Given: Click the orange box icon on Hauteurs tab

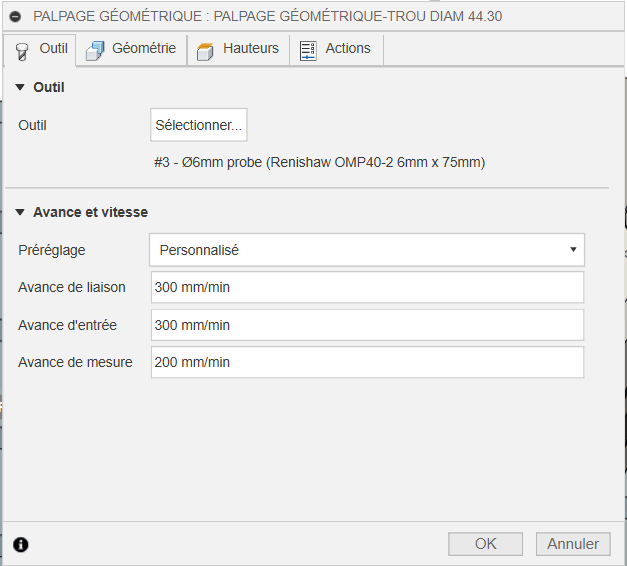Looking at the screenshot, I should click(x=205, y=50).
